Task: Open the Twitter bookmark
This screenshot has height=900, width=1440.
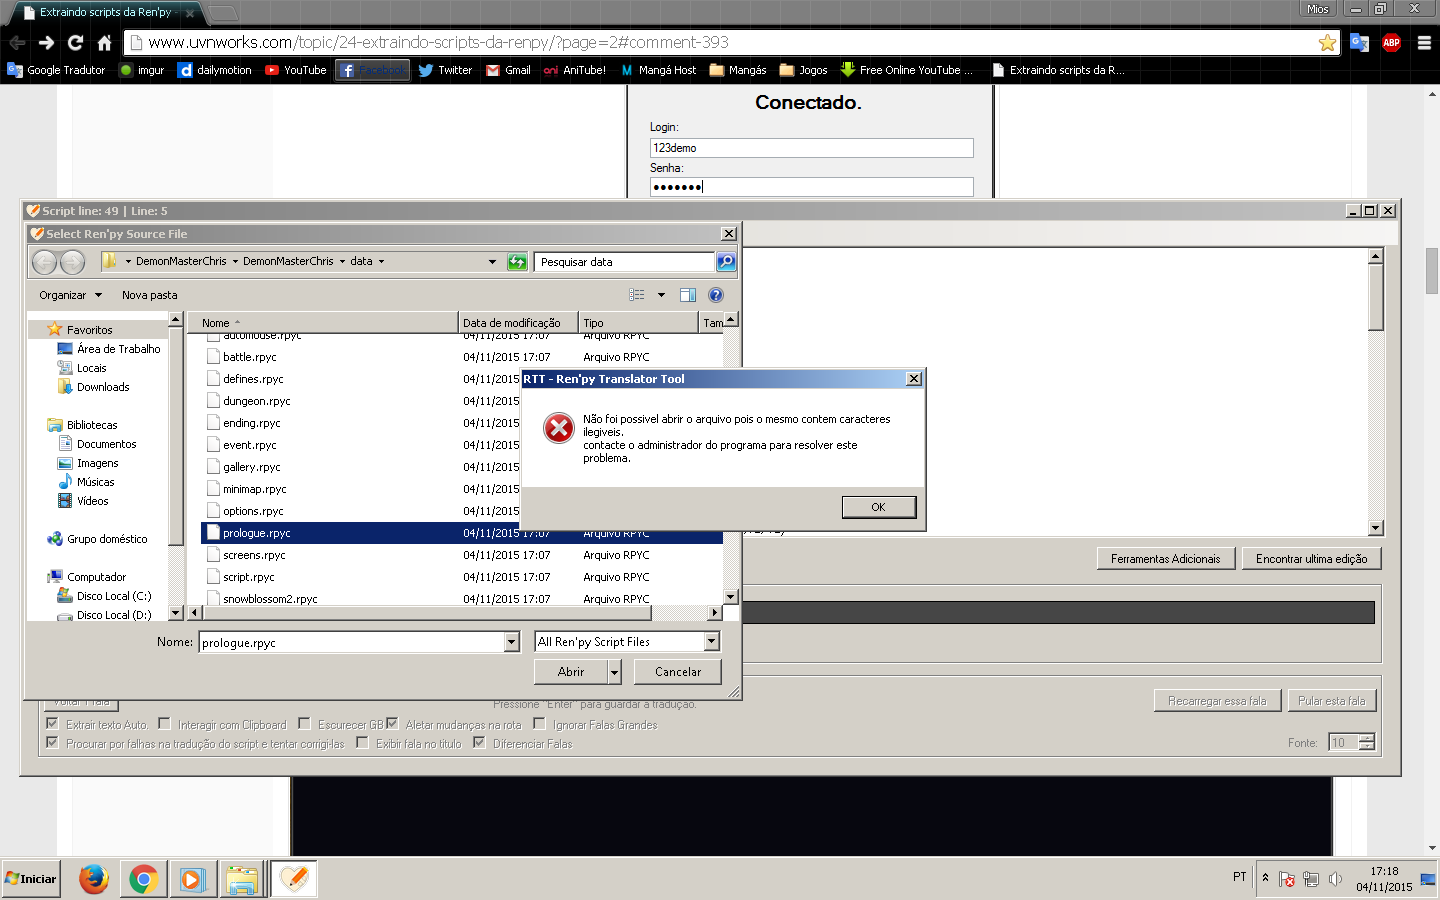Action: pos(445,70)
